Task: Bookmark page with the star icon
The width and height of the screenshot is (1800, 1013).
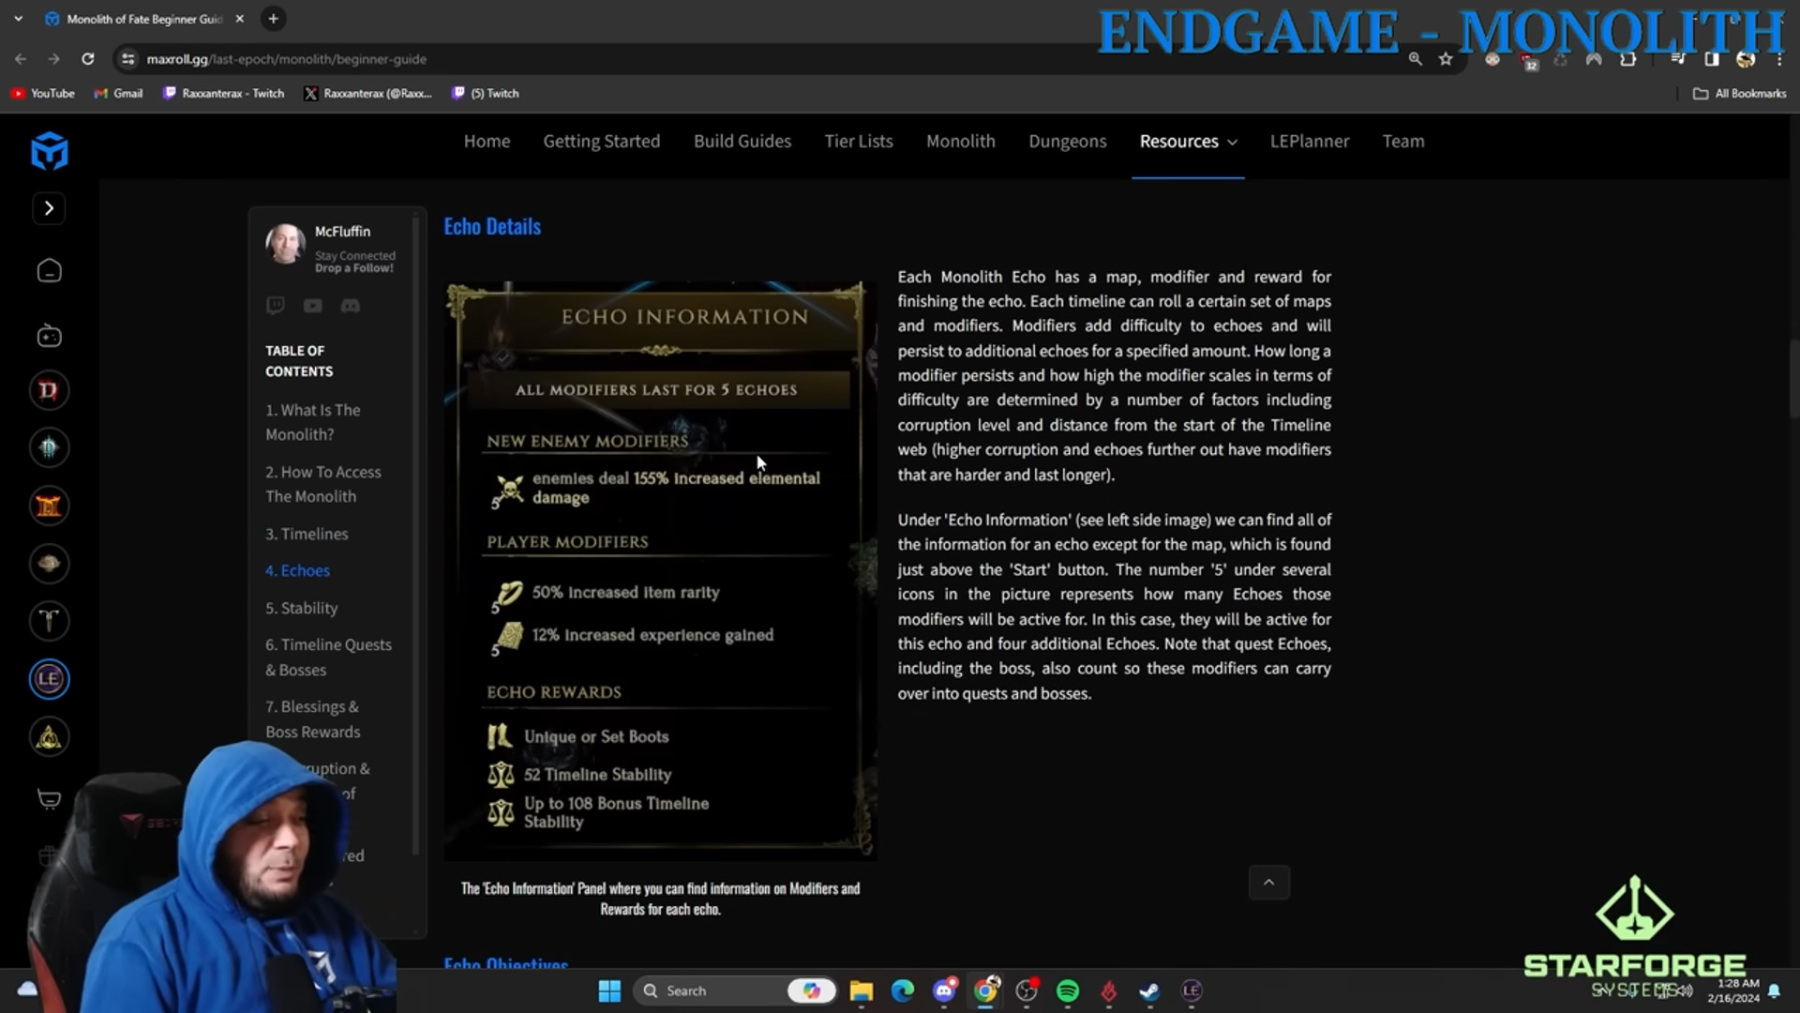Action: 1445,59
